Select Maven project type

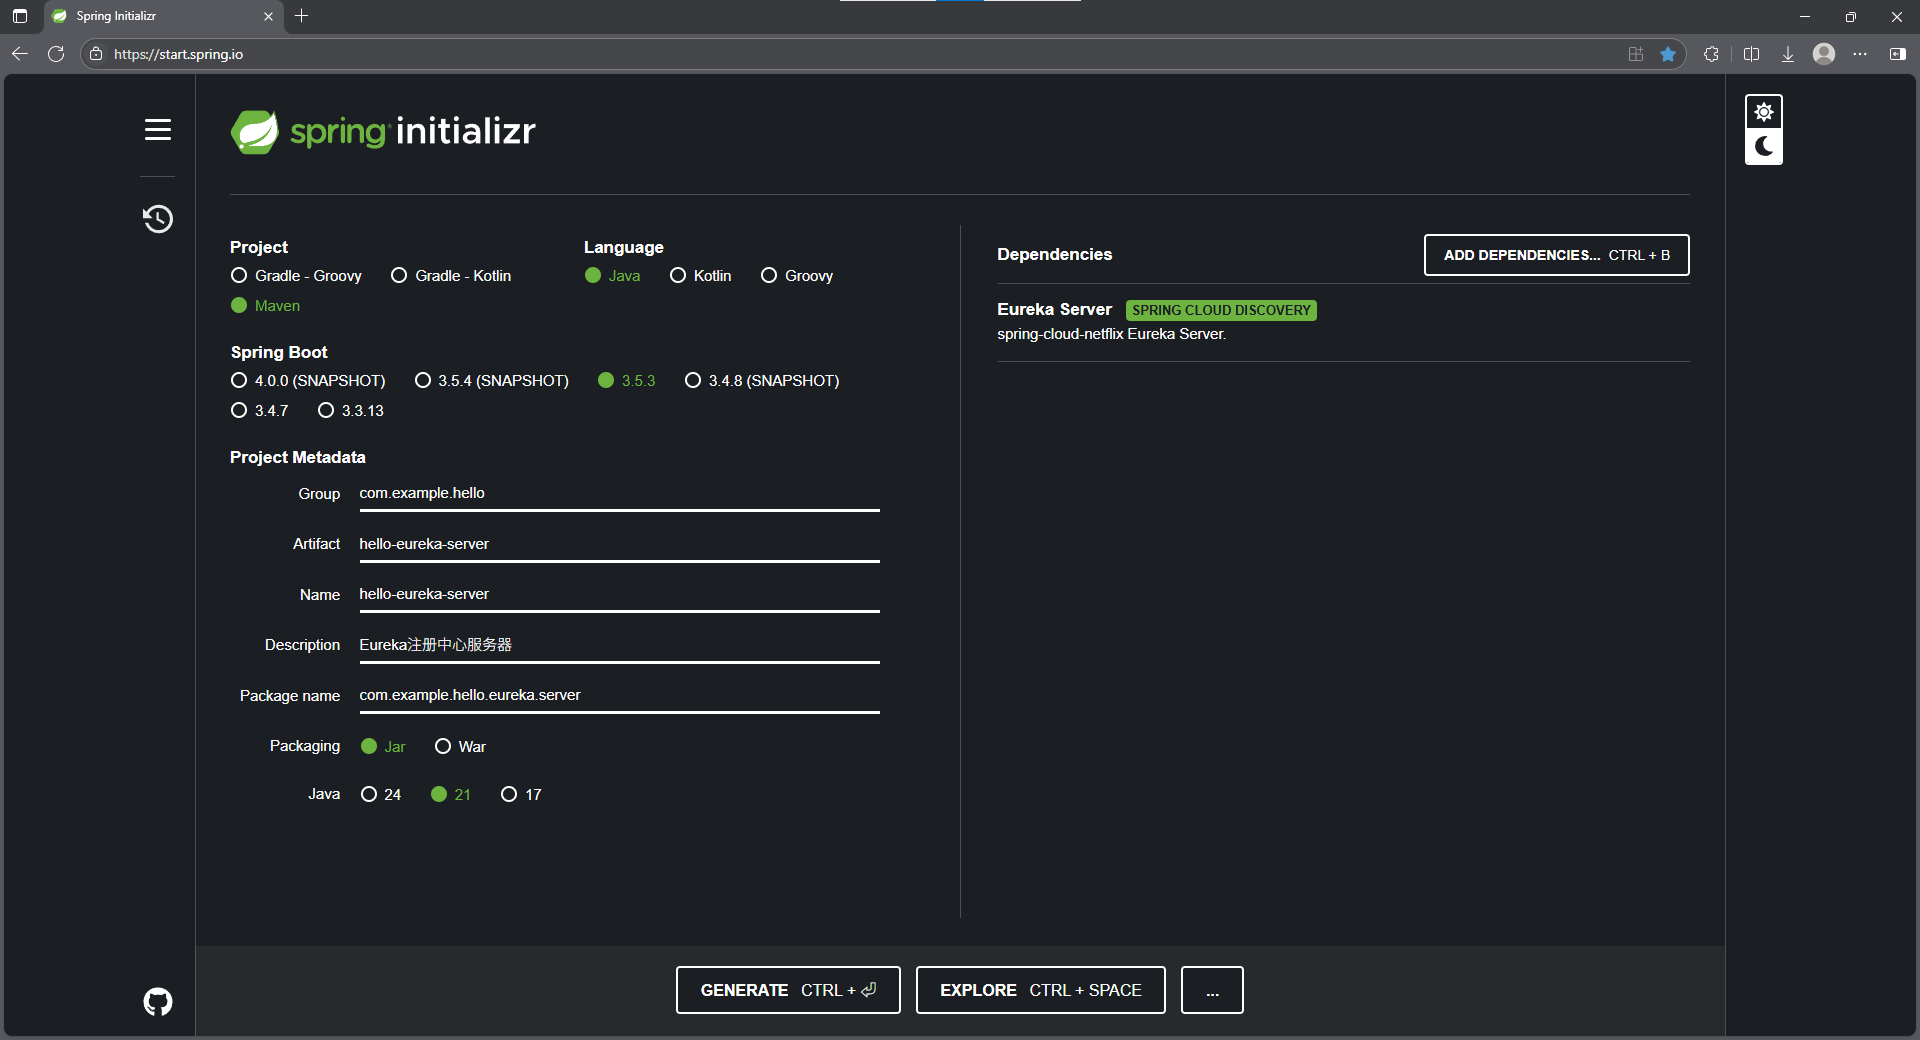[265, 306]
